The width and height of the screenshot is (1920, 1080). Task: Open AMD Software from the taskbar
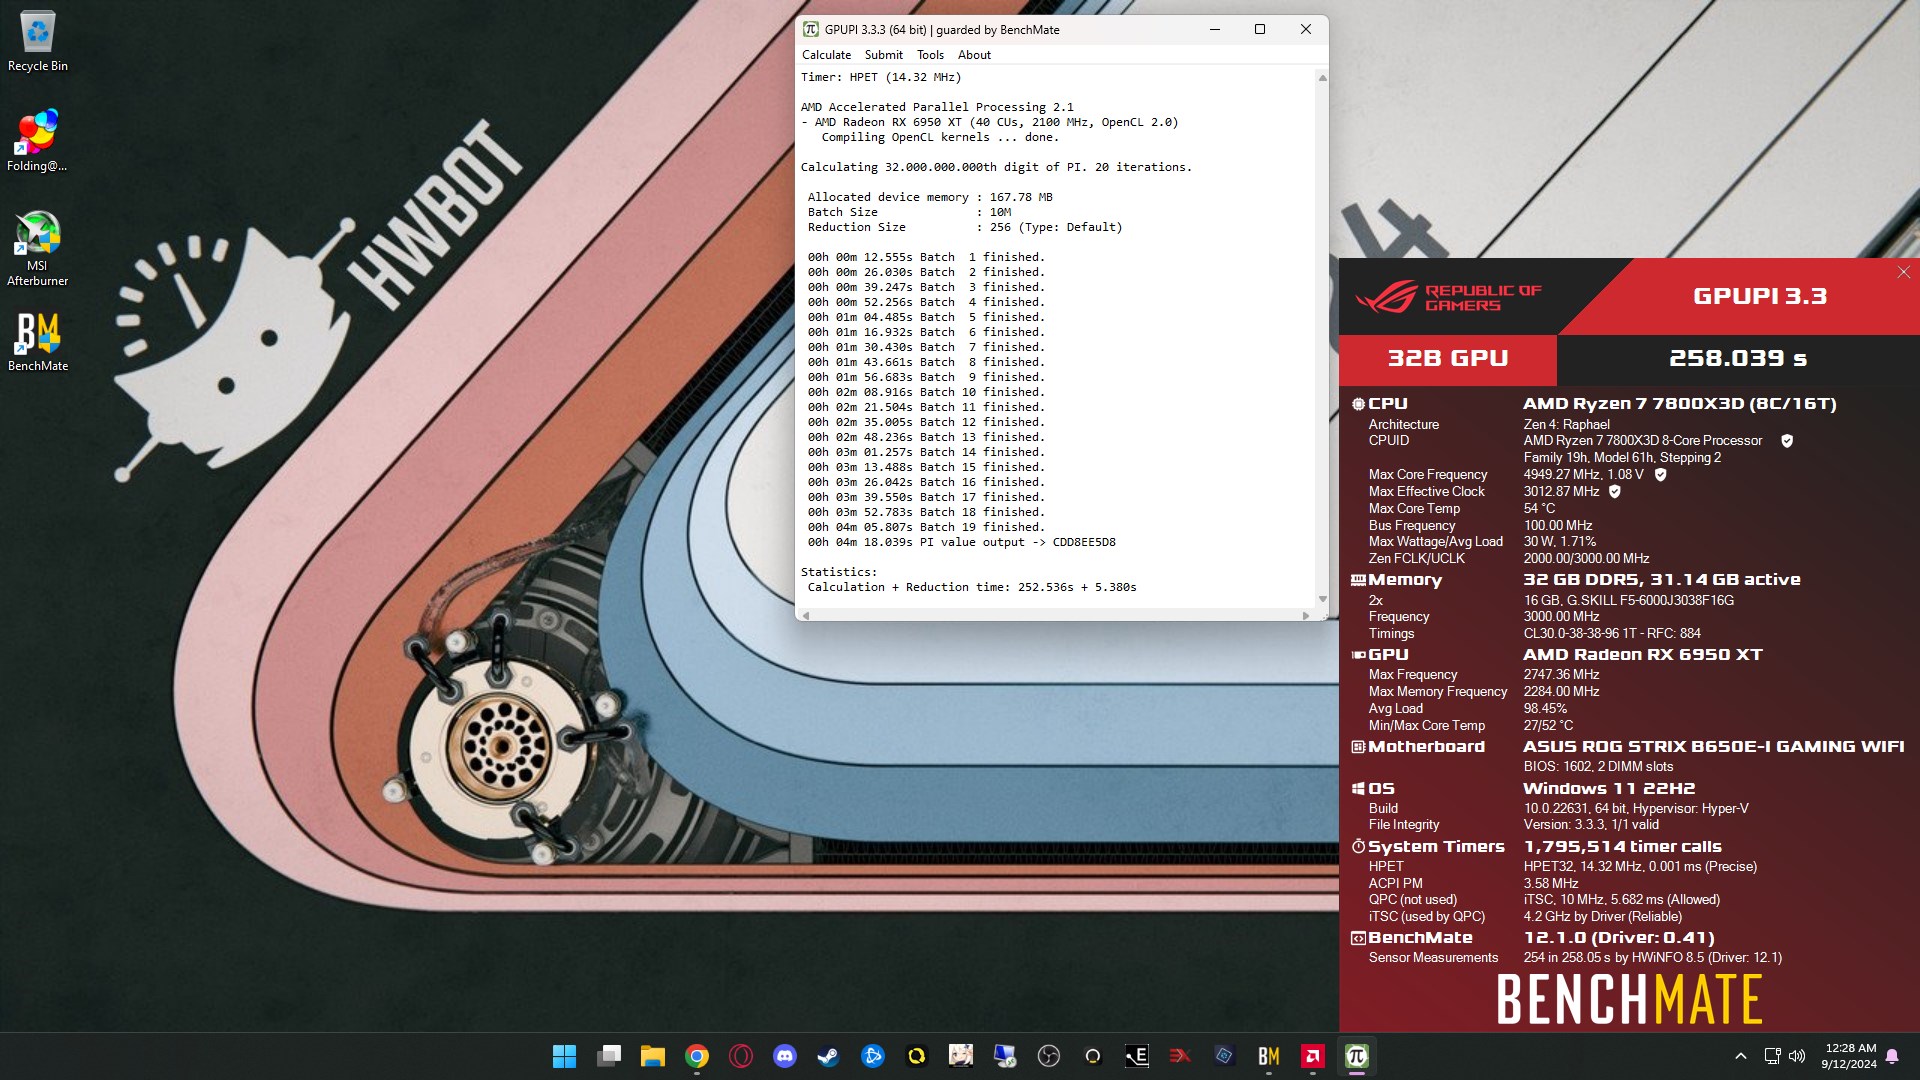1313,1056
